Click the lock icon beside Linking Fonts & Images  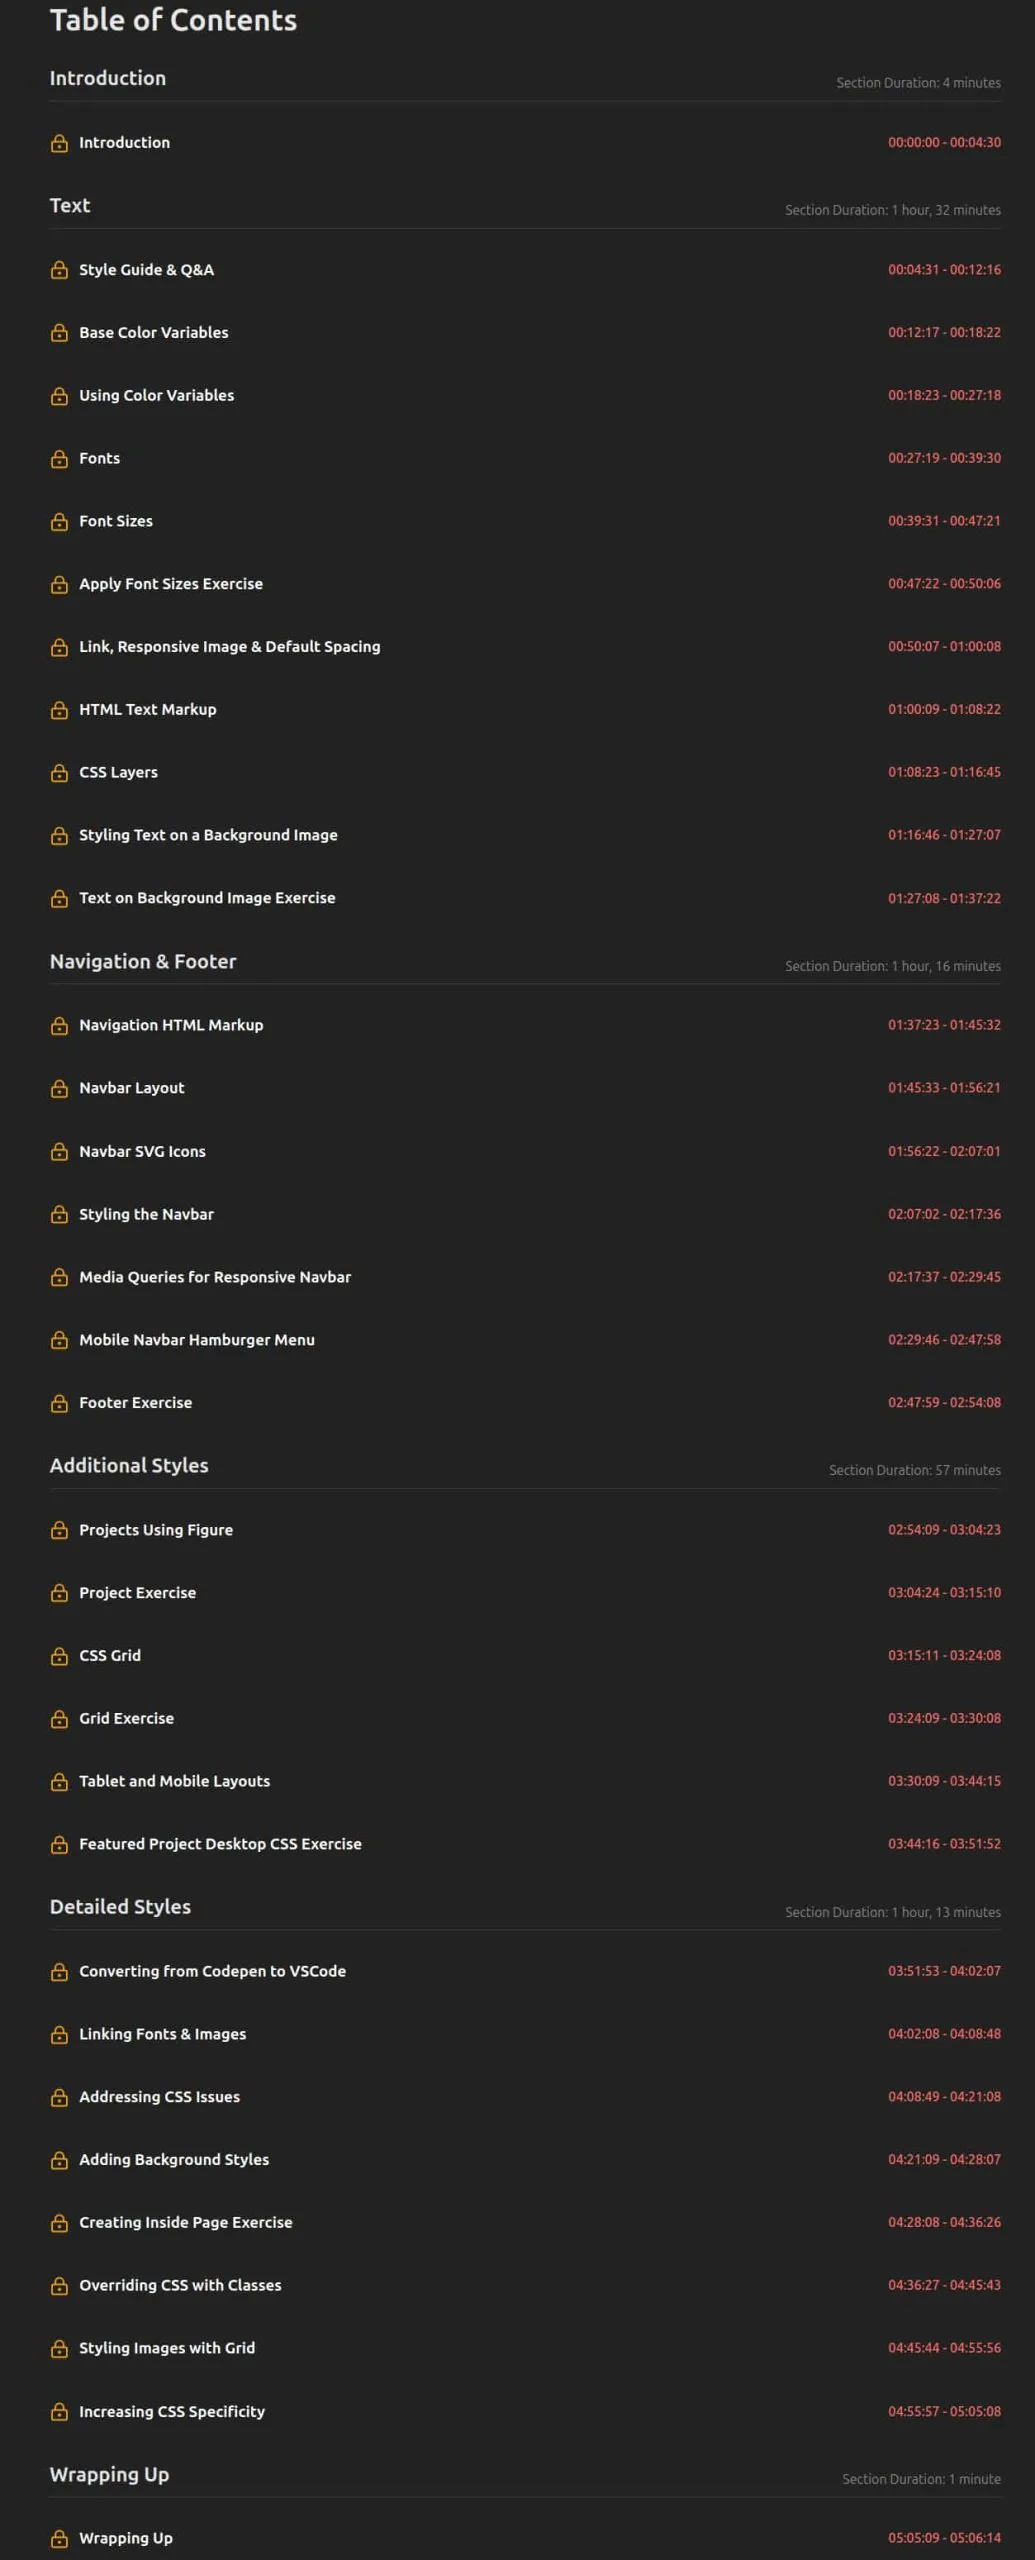coord(59,2035)
